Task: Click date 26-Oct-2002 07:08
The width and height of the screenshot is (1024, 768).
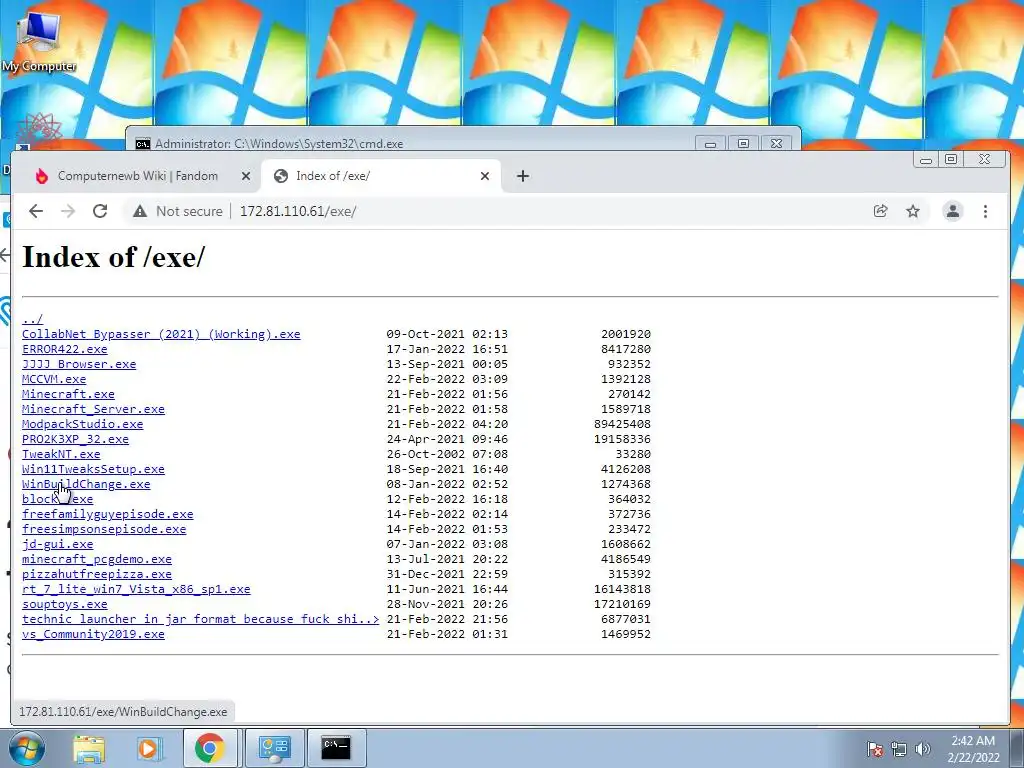Action: (x=447, y=454)
